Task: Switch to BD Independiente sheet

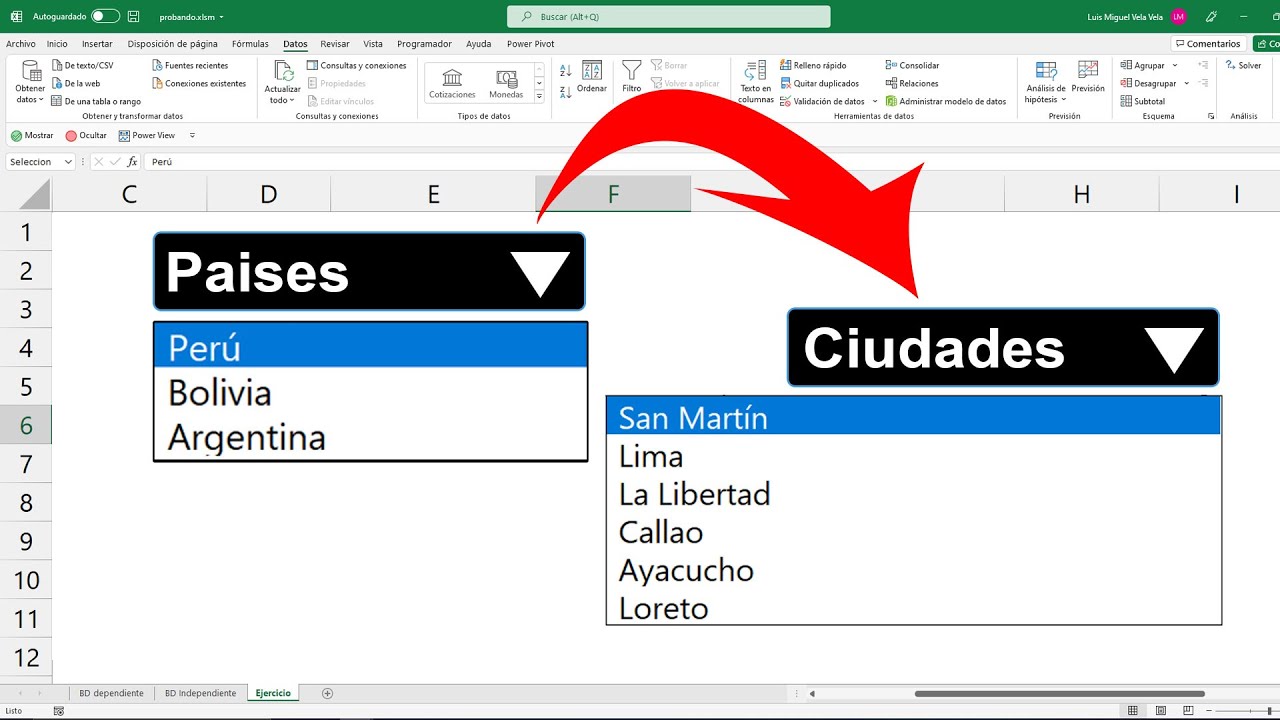Action: [x=200, y=693]
